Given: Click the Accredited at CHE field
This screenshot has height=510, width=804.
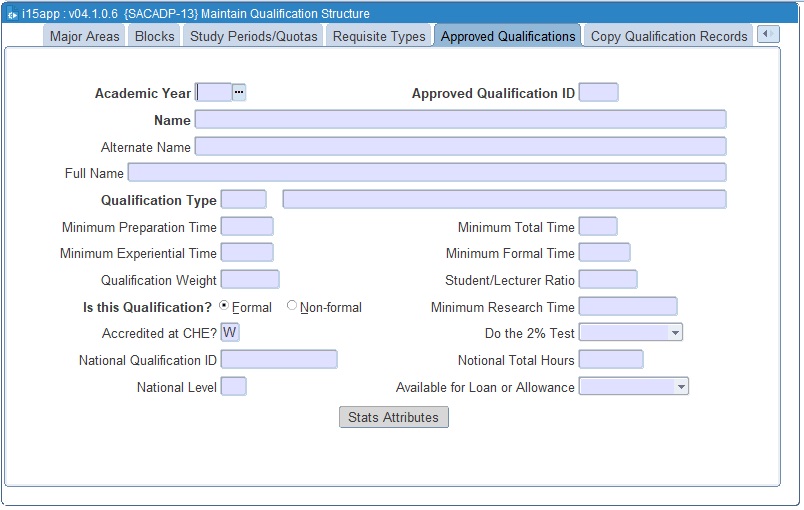Looking at the screenshot, I should (x=230, y=332).
